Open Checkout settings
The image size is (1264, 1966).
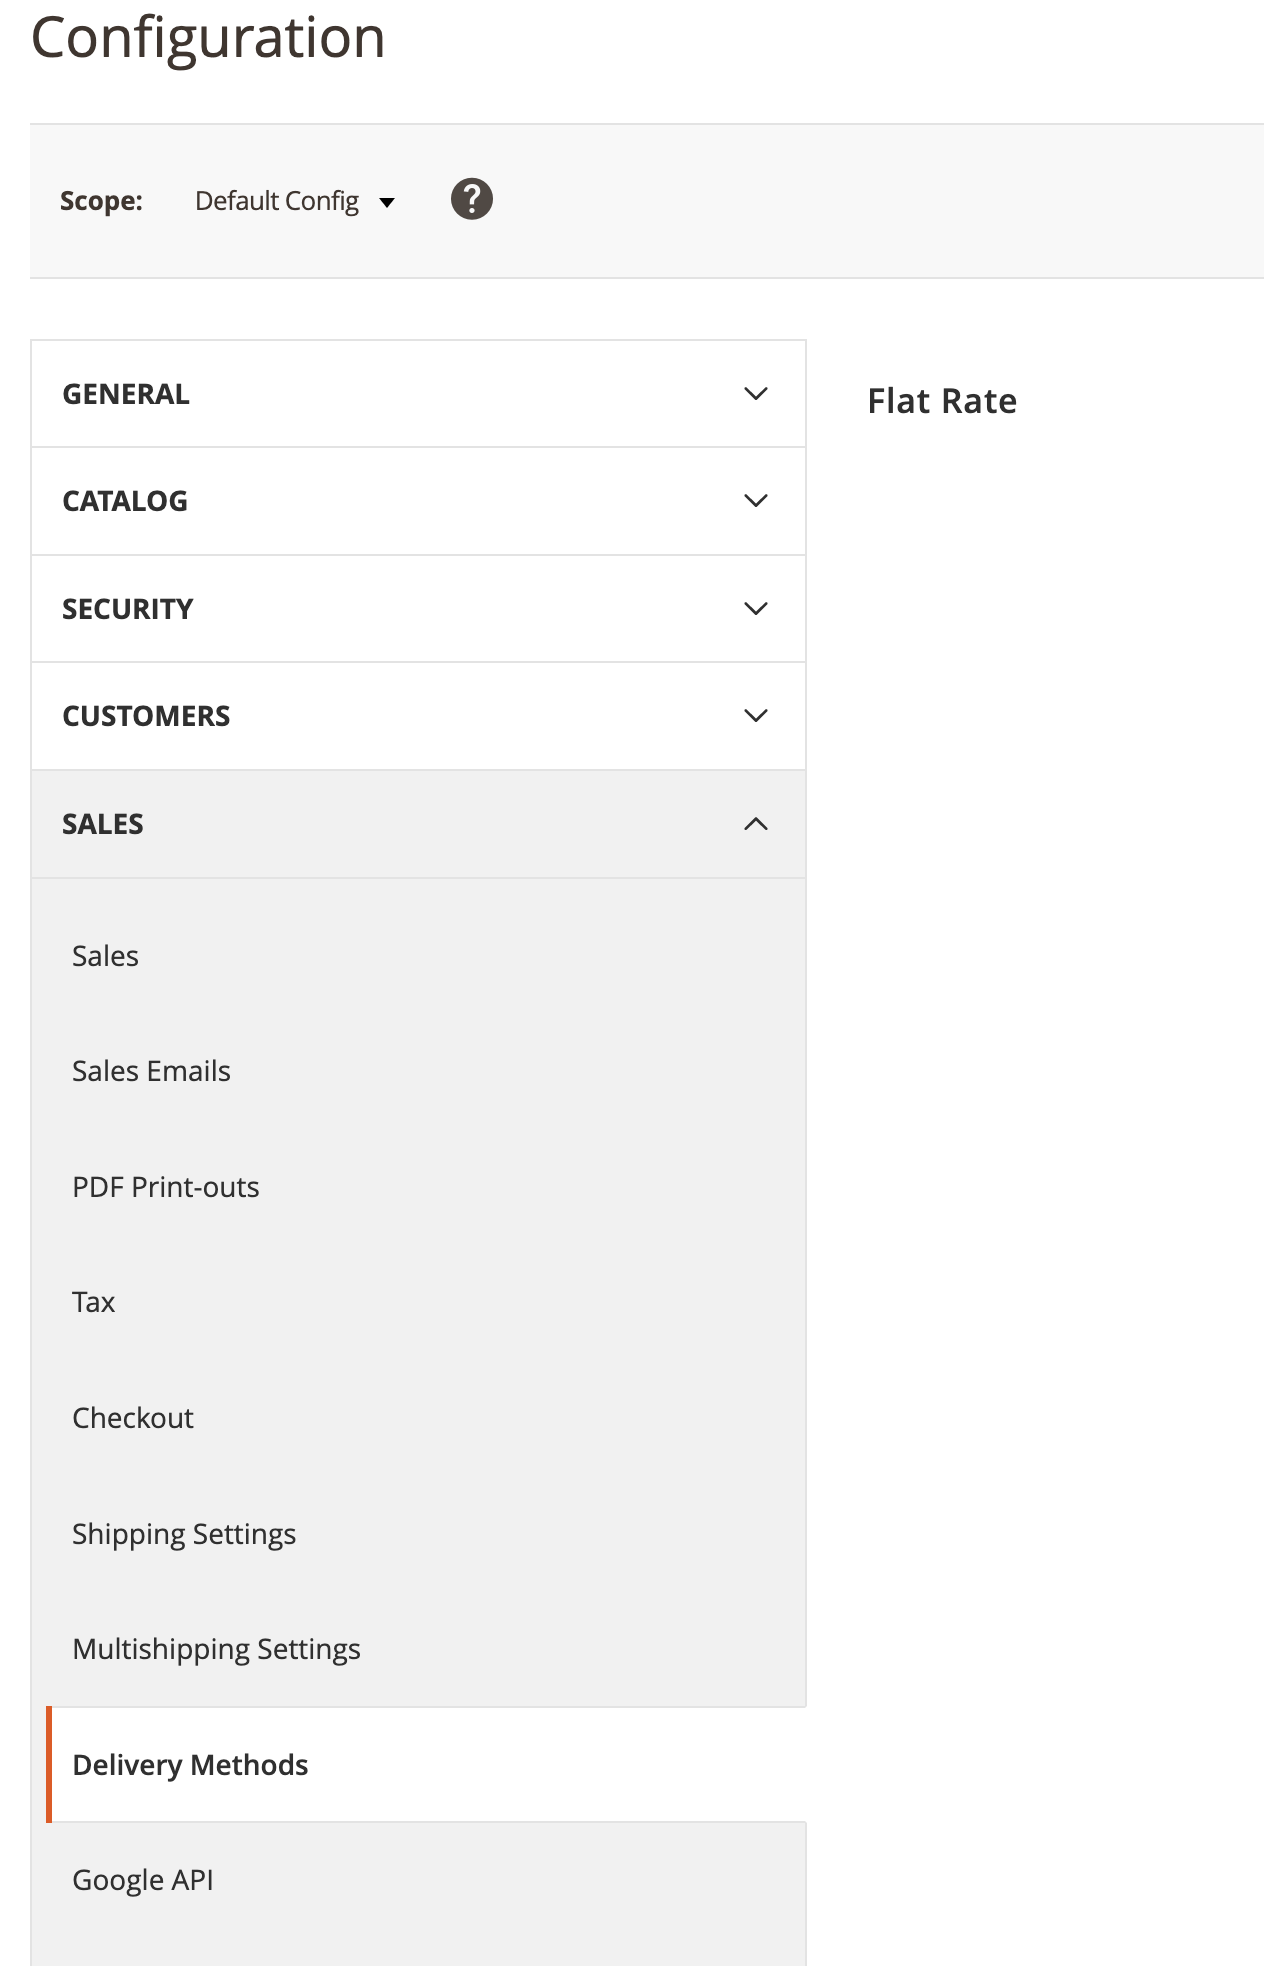[x=133, y=1418]
